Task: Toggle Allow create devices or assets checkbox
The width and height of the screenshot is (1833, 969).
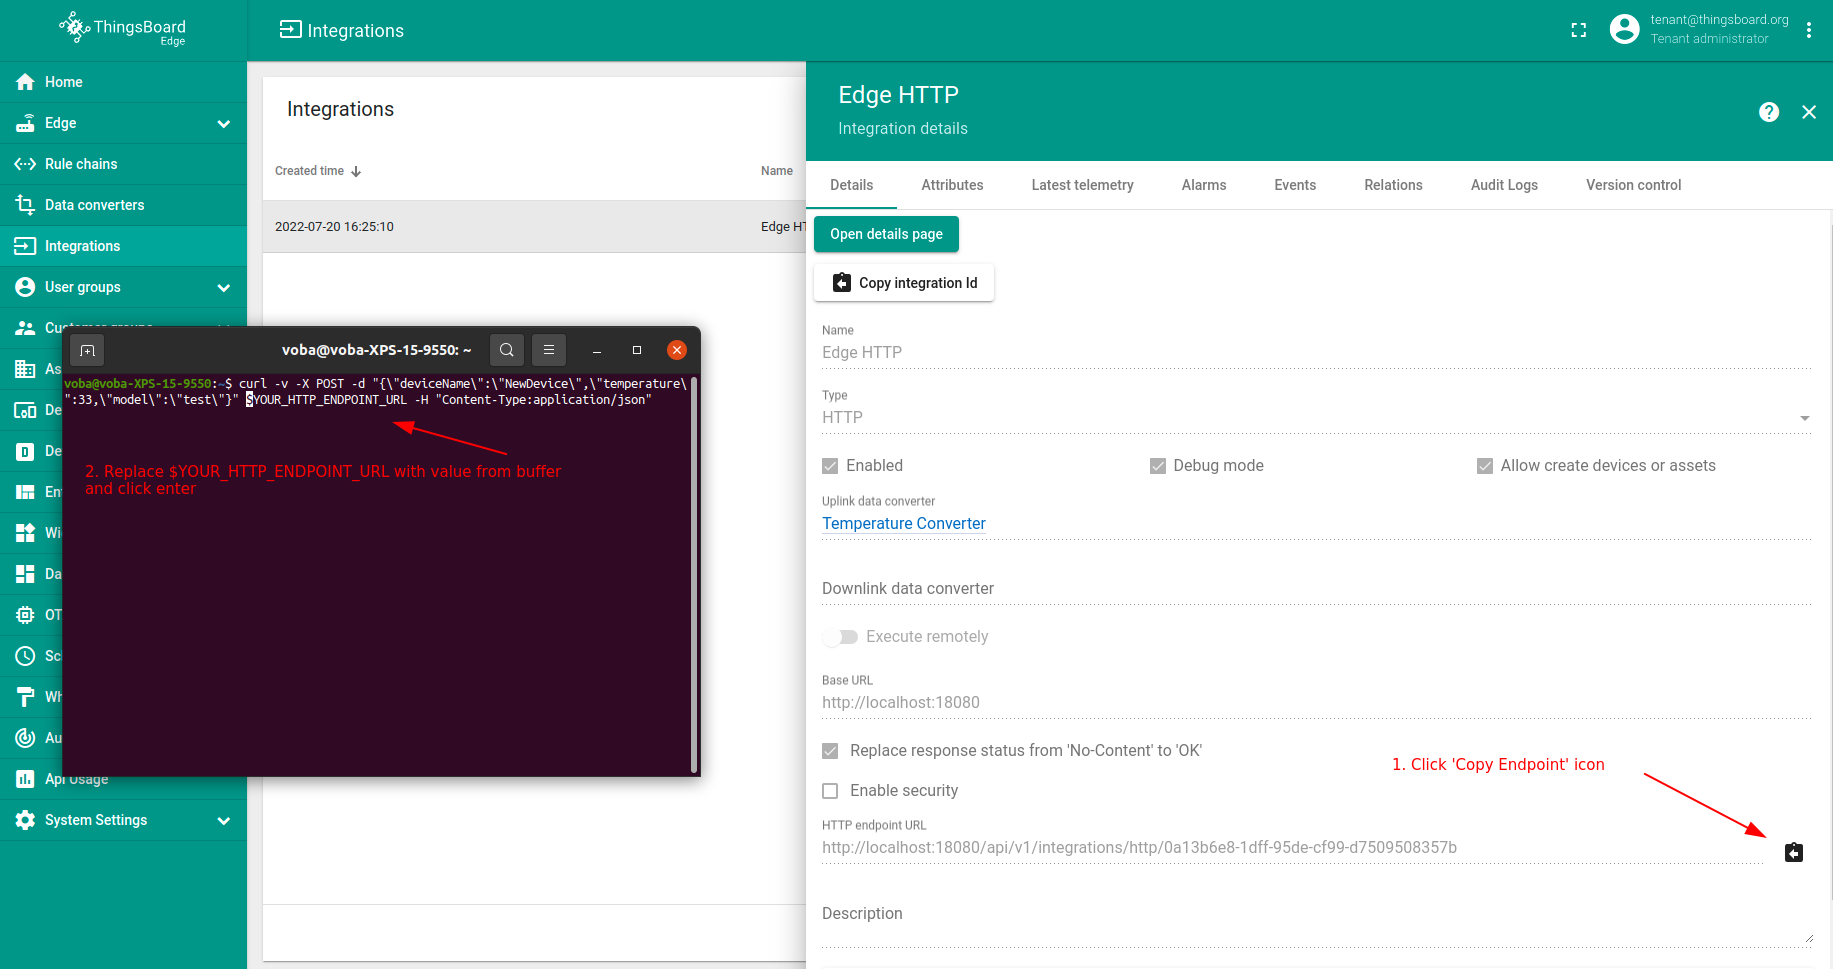Action: click(1485, 466)
